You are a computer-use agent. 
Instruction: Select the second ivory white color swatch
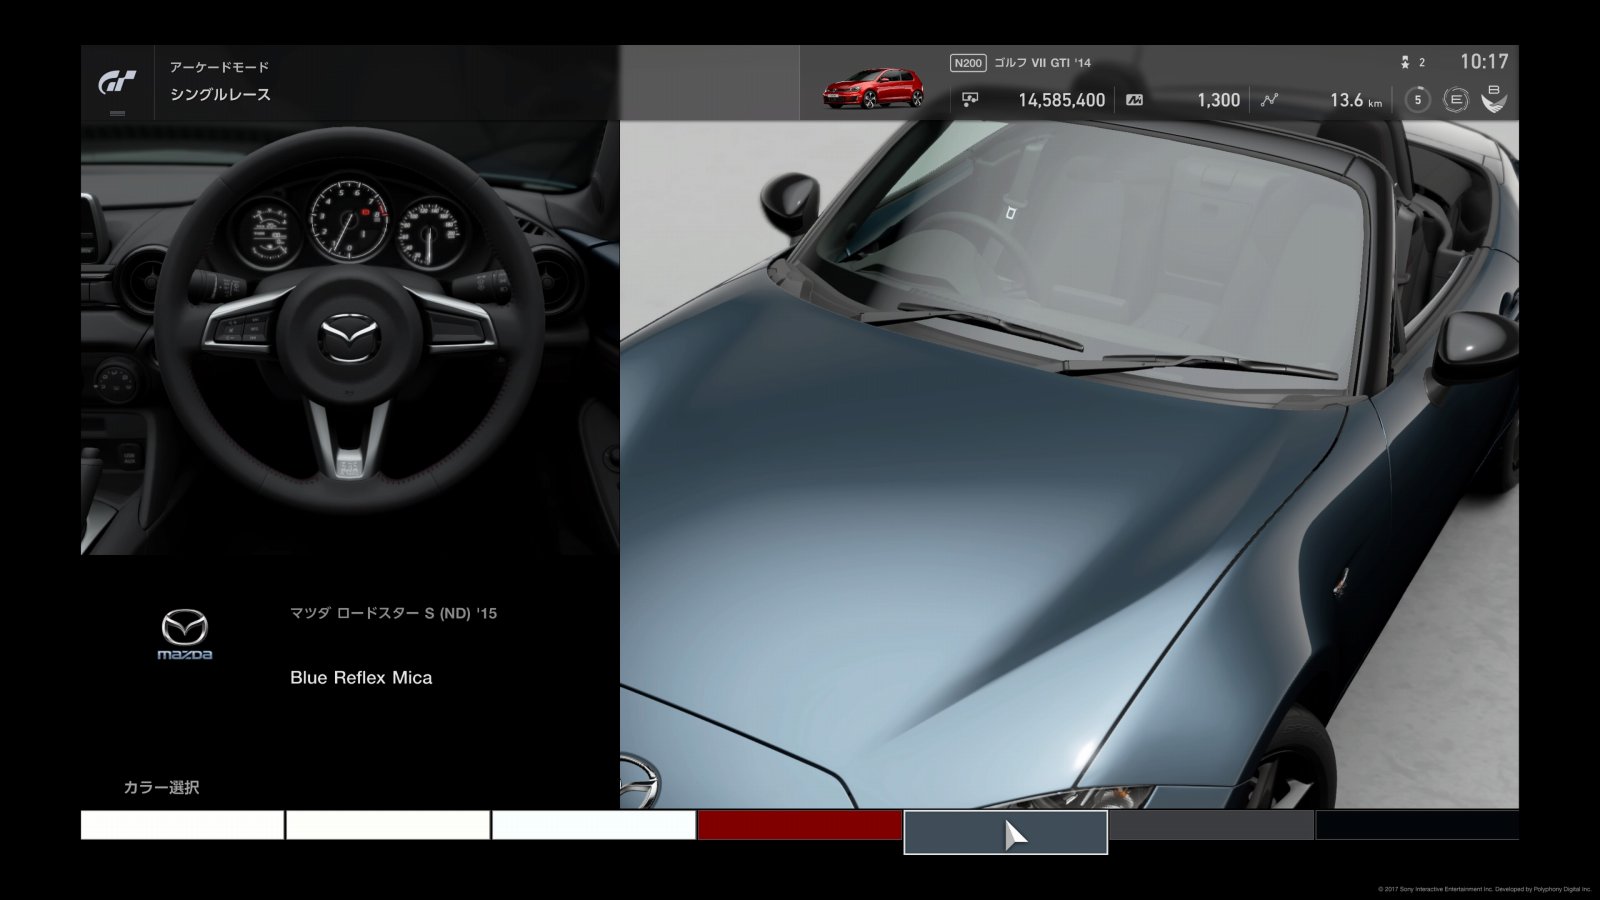(x=388, y=825)
